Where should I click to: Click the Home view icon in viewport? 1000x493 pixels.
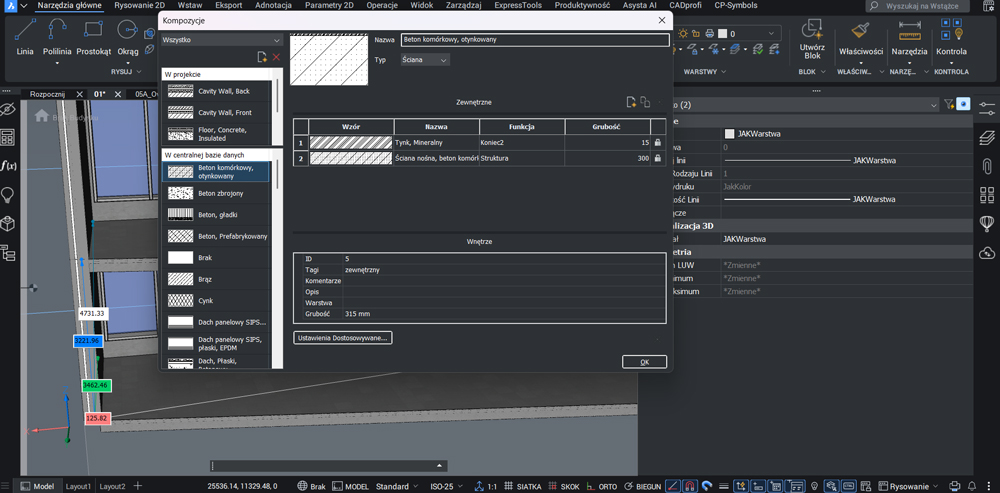coord(42,116)
